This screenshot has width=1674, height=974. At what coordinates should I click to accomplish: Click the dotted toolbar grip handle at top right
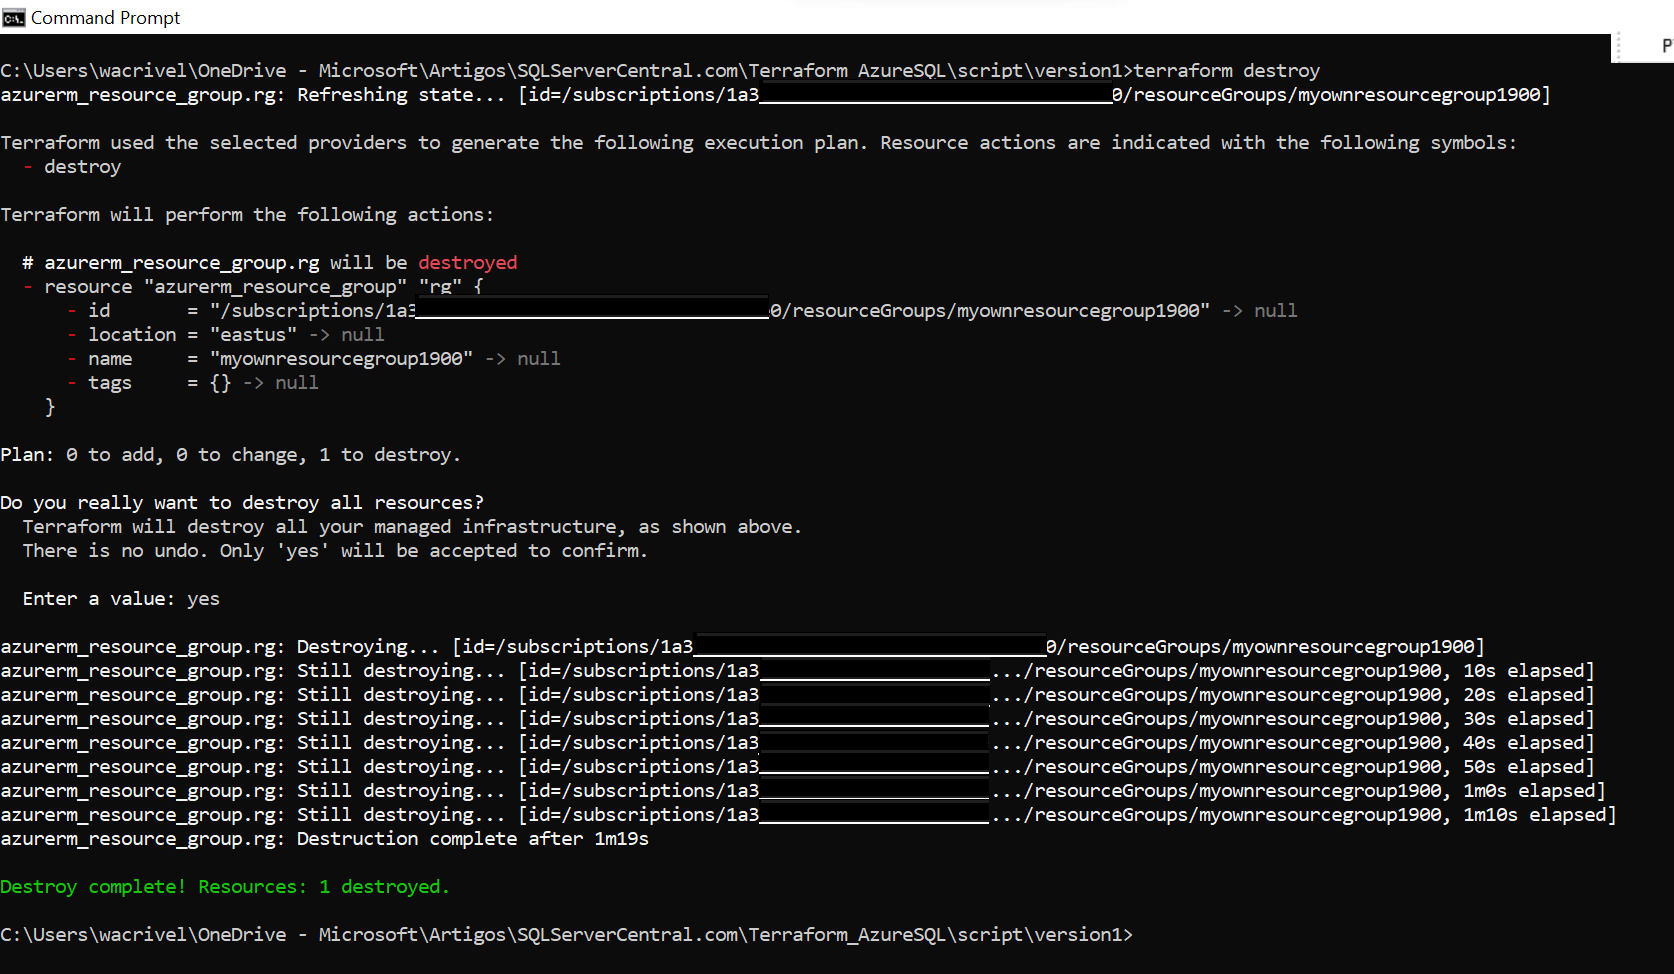click(1617, 46)
